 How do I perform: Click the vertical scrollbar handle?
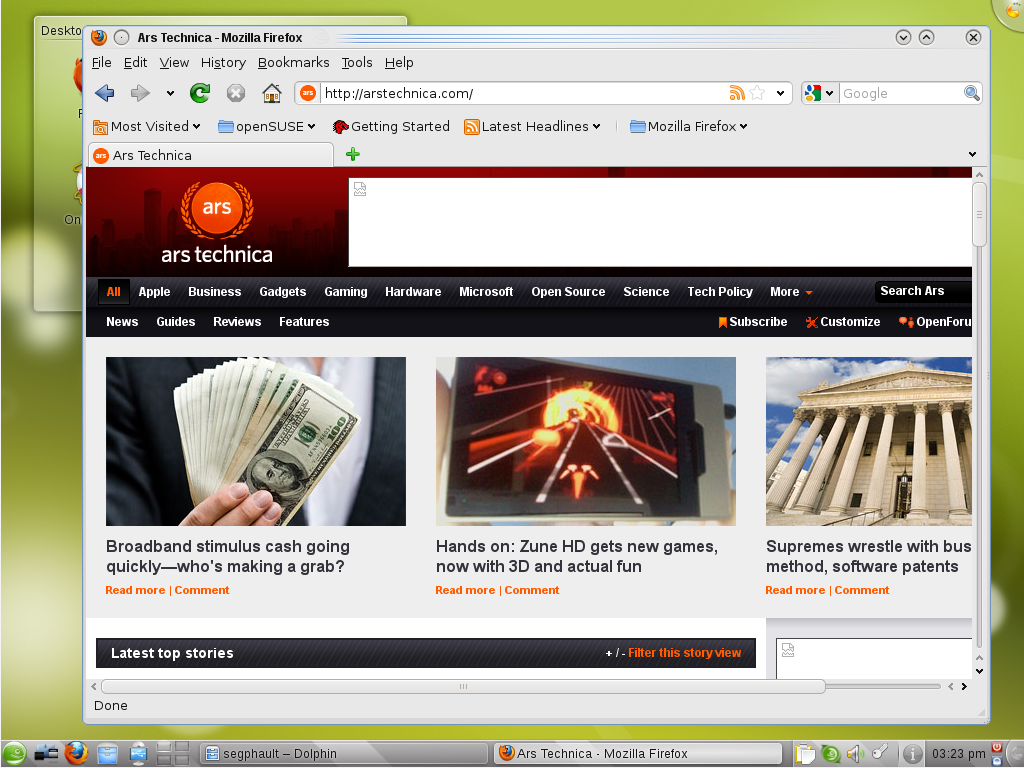979,214
